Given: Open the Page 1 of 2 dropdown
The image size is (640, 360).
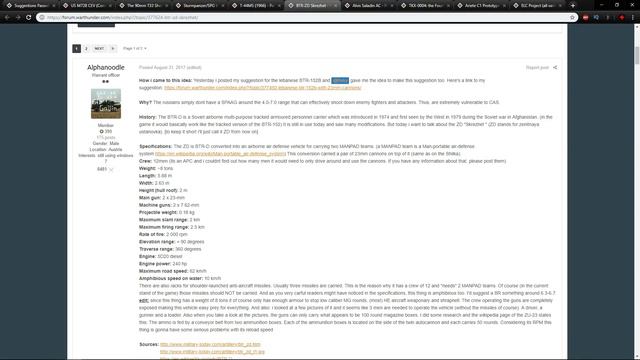Looking at the screenshot, I should pos(135,49).
